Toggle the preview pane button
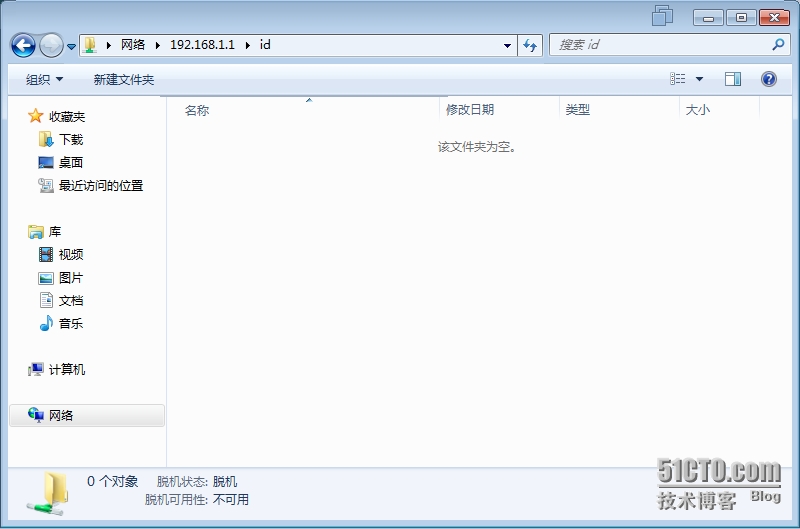 pos(733,79)
